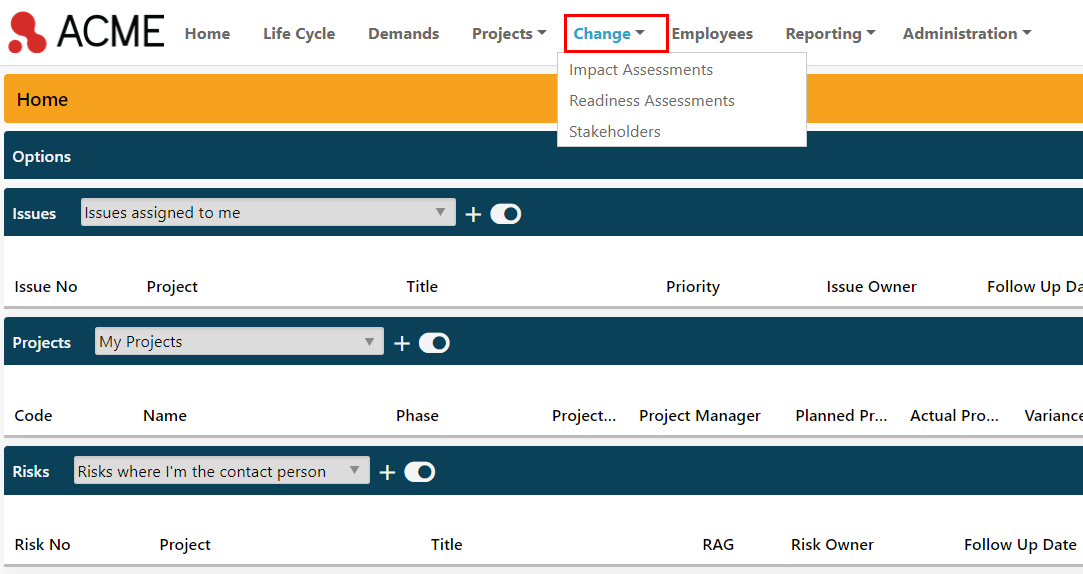Open the 'Issues assigned to me' dropdown

[268, 212]
